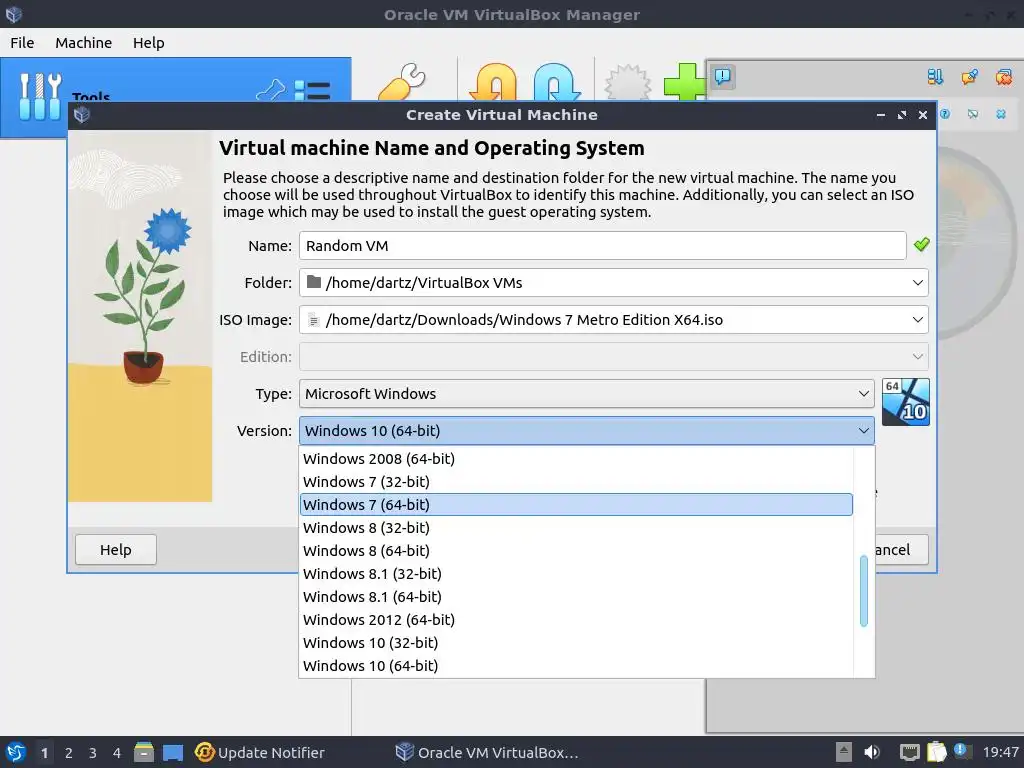
Task: Click the small blue close icon behind dialog
Action: click(x=1001, y=114)
